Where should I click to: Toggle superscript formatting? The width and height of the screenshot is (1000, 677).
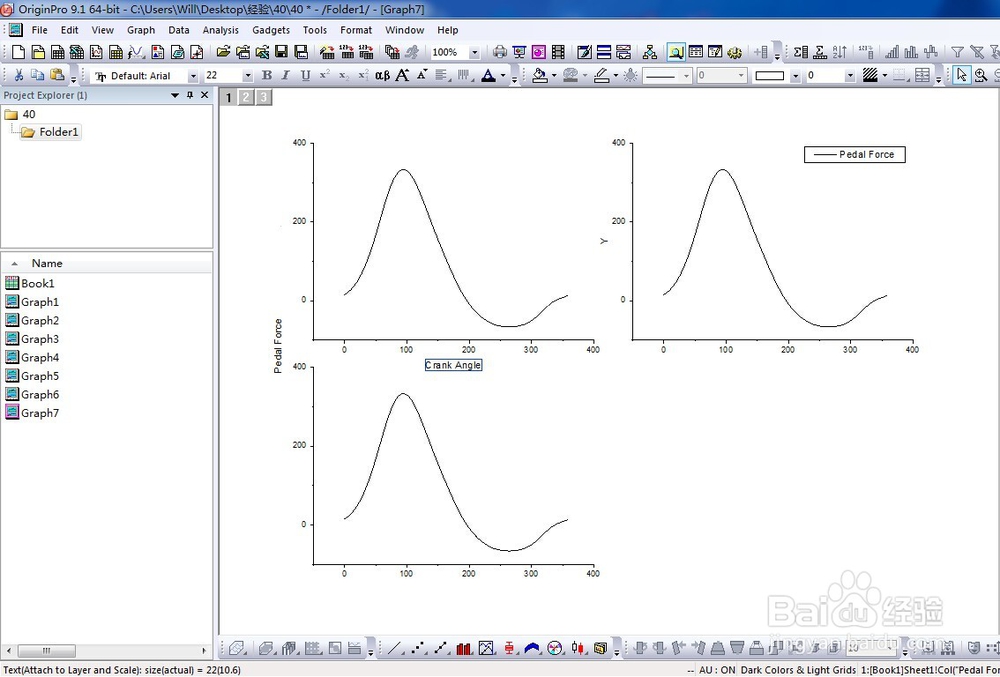325,75
